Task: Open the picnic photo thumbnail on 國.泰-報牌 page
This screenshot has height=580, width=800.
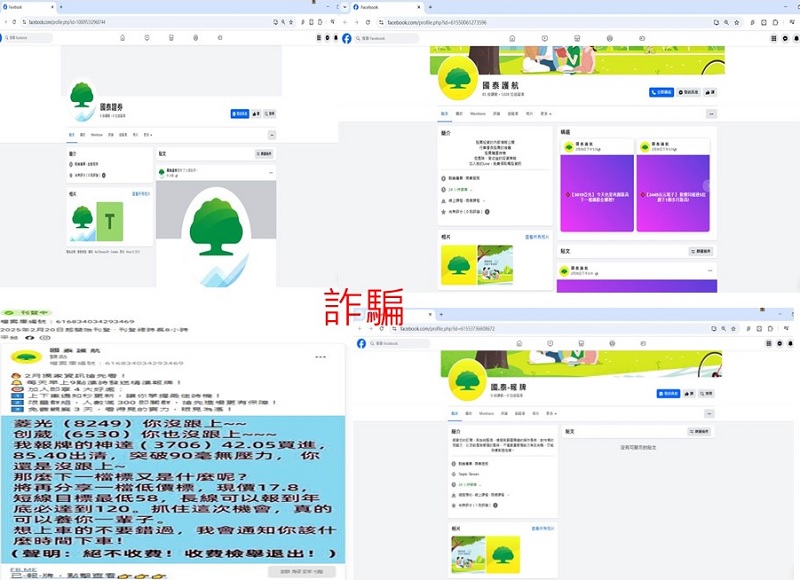Action: (468, 554)
